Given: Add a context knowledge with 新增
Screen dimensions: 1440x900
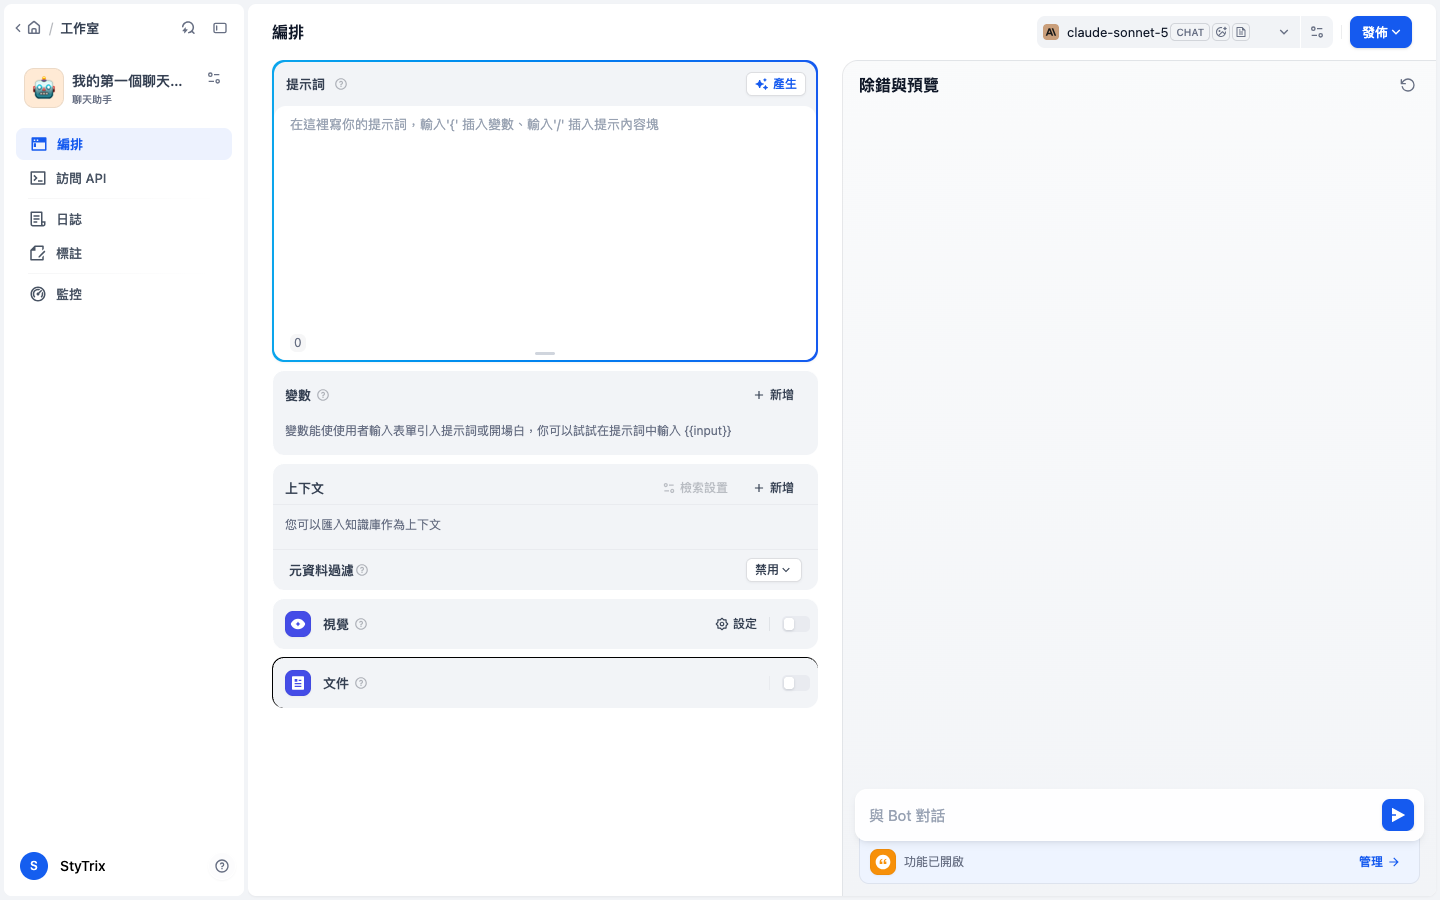Looking at the screenshot, I should [774, 488].
